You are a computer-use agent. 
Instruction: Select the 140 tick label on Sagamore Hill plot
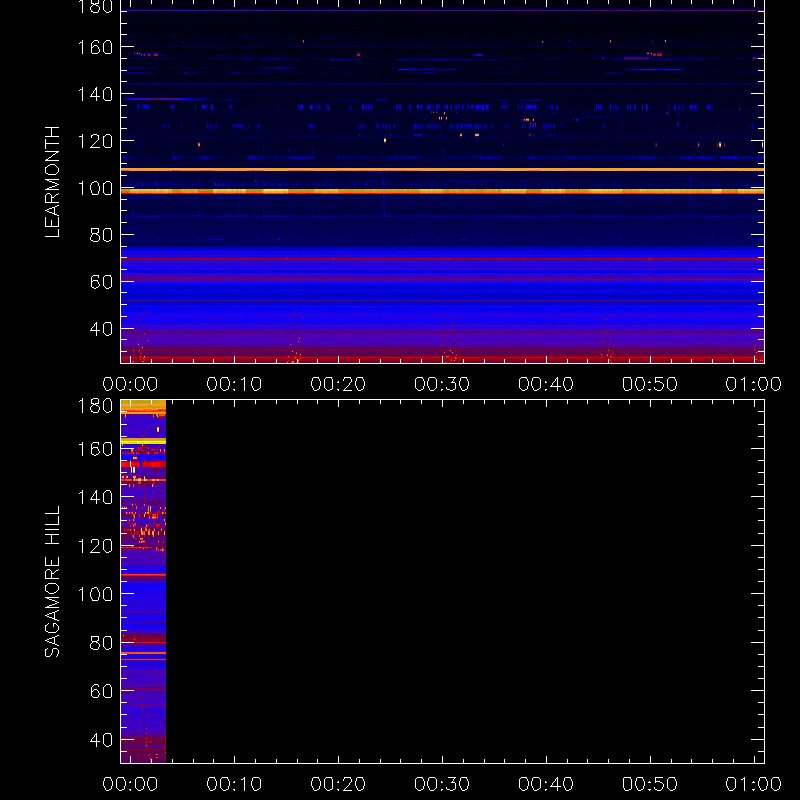[x=95, y=497]
